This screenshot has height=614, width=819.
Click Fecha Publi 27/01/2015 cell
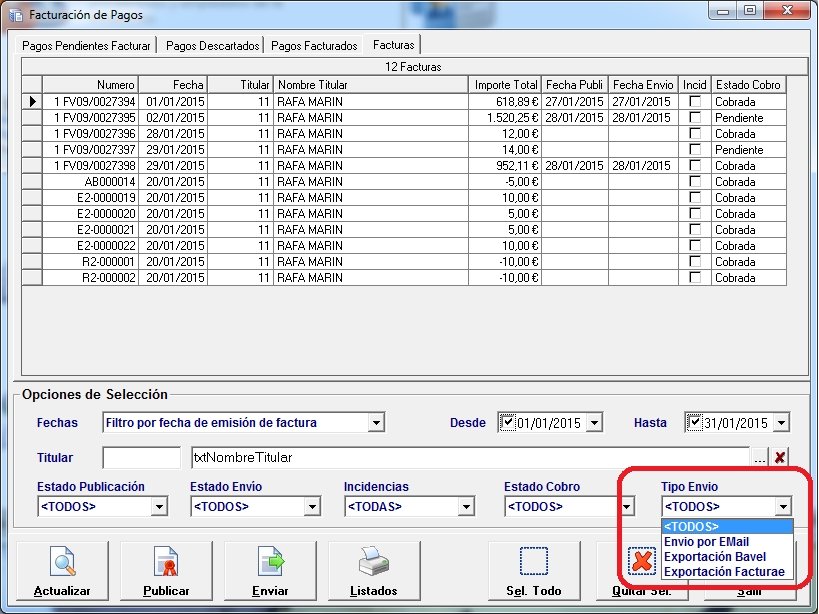point(575,101)
